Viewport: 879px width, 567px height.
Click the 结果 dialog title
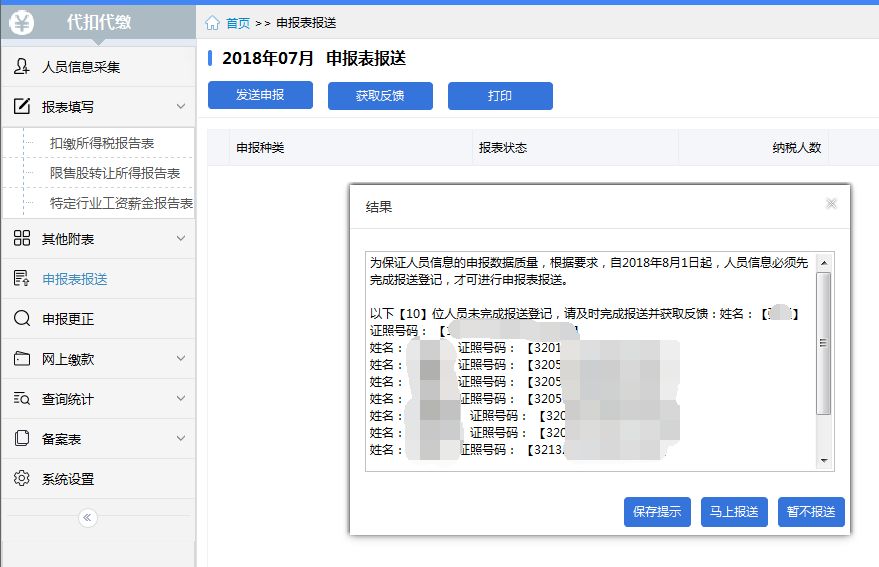pyautogui.click(x=379, y=207)
